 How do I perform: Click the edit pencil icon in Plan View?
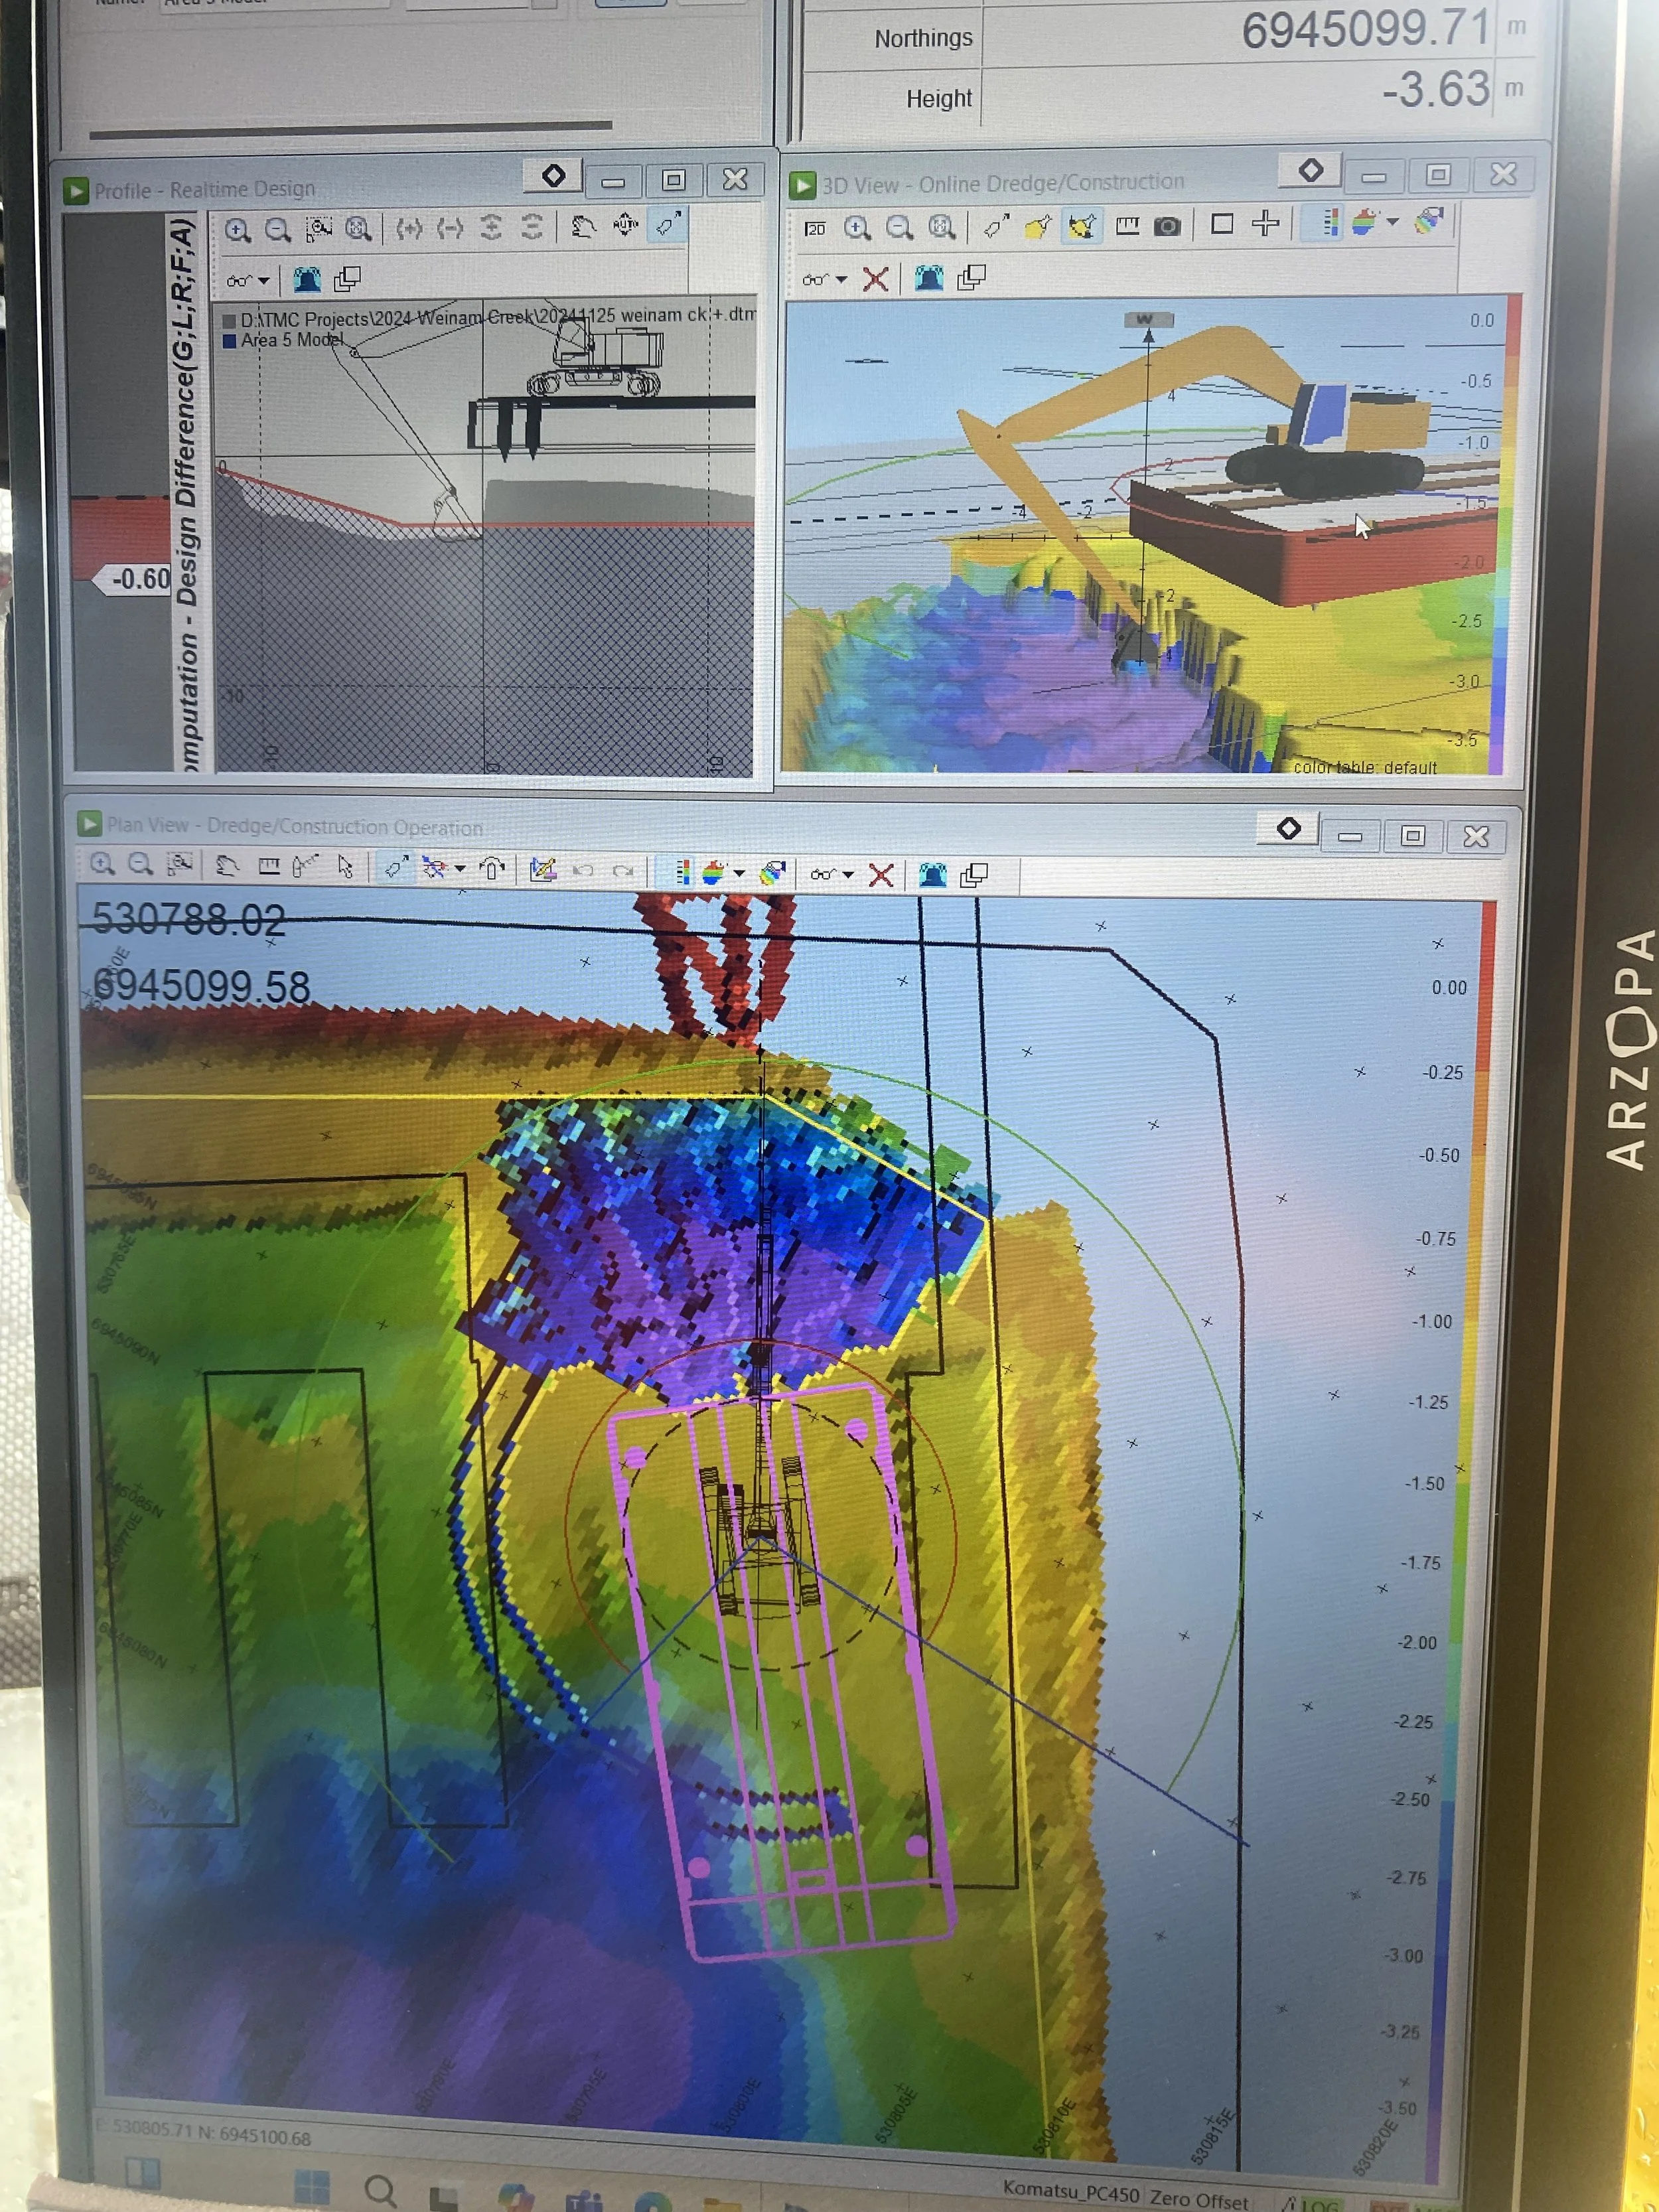[543, 870]
